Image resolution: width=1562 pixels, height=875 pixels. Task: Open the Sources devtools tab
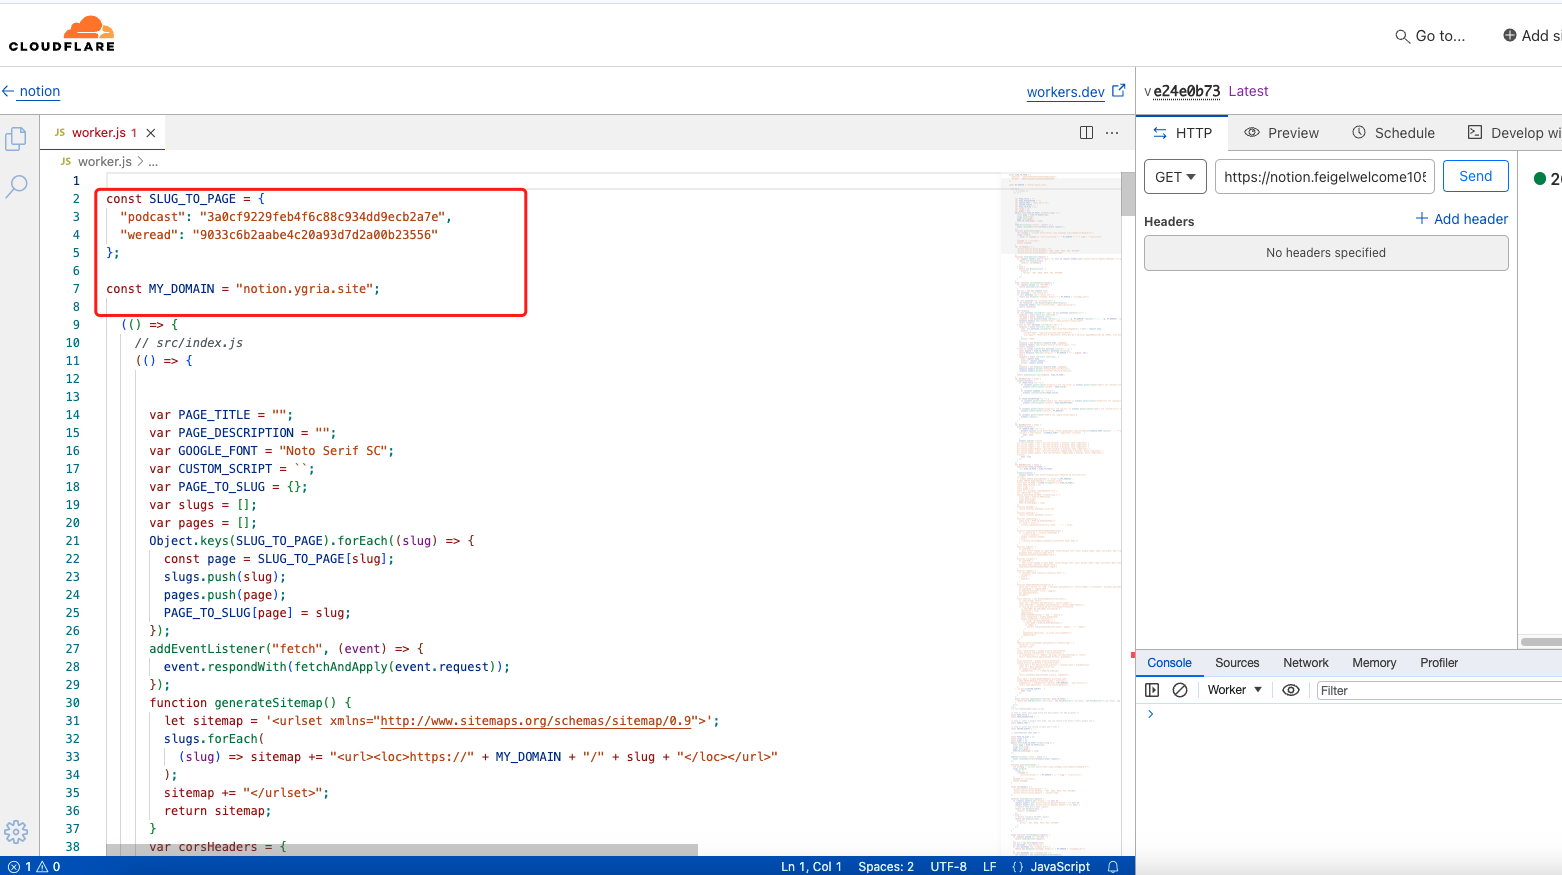pos(1237,663)
